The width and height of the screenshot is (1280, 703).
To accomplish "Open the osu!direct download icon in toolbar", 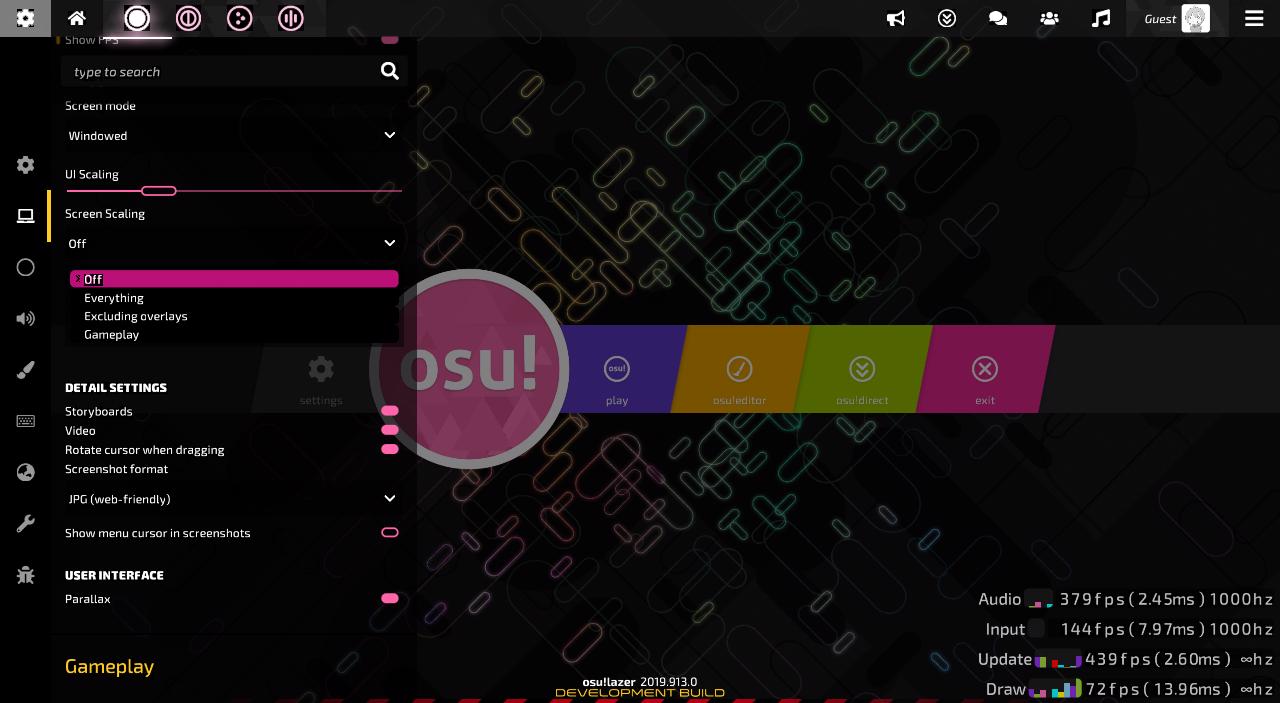I will [947, 18].
